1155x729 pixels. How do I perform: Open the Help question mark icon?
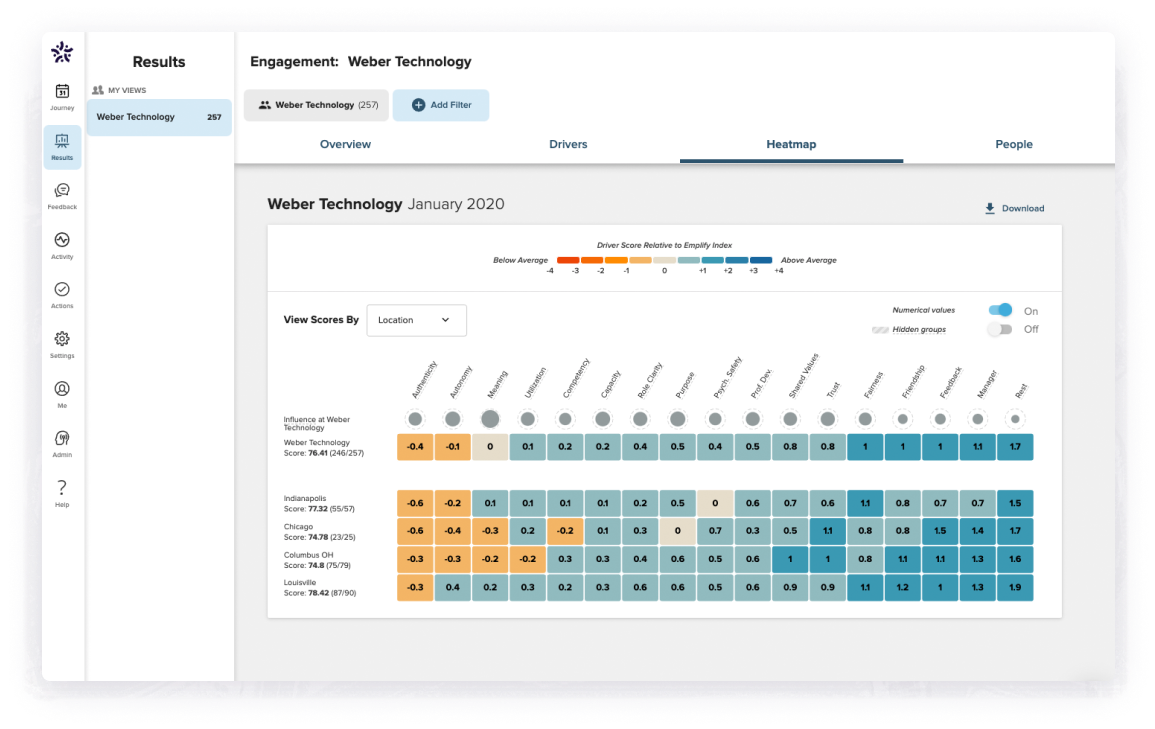(x=62, y=487)
